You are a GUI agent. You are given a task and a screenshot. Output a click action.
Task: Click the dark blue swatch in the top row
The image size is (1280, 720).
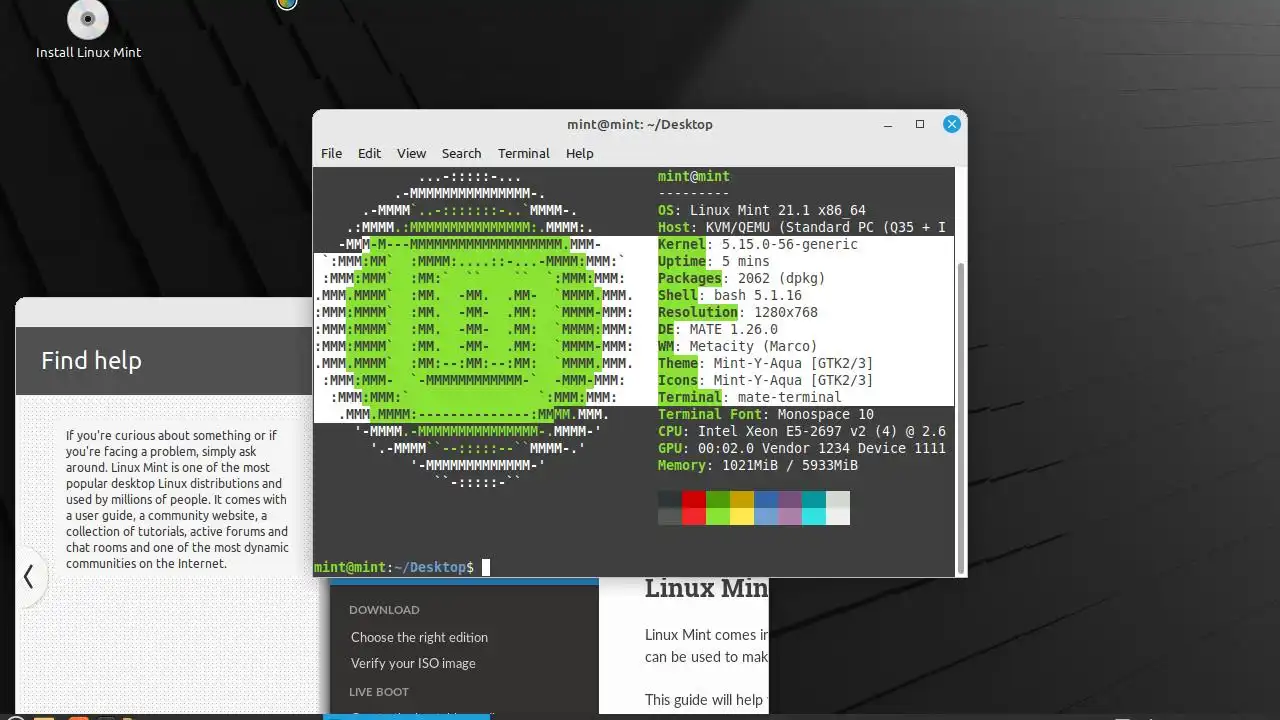point(766,499)
